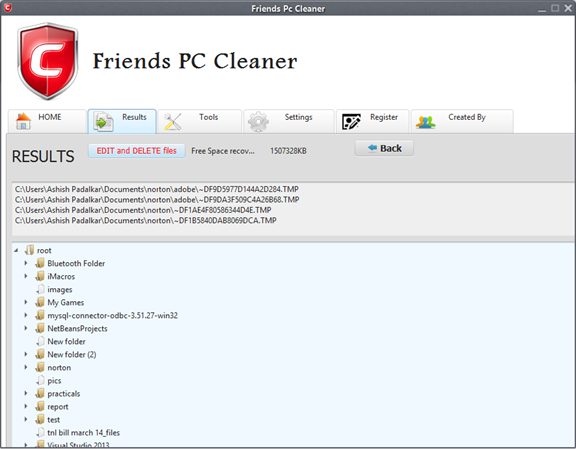Expand the Bluetooth Folder node
Image resolution: width=576 pixels, height=449 pixels.
click(26, 263)
